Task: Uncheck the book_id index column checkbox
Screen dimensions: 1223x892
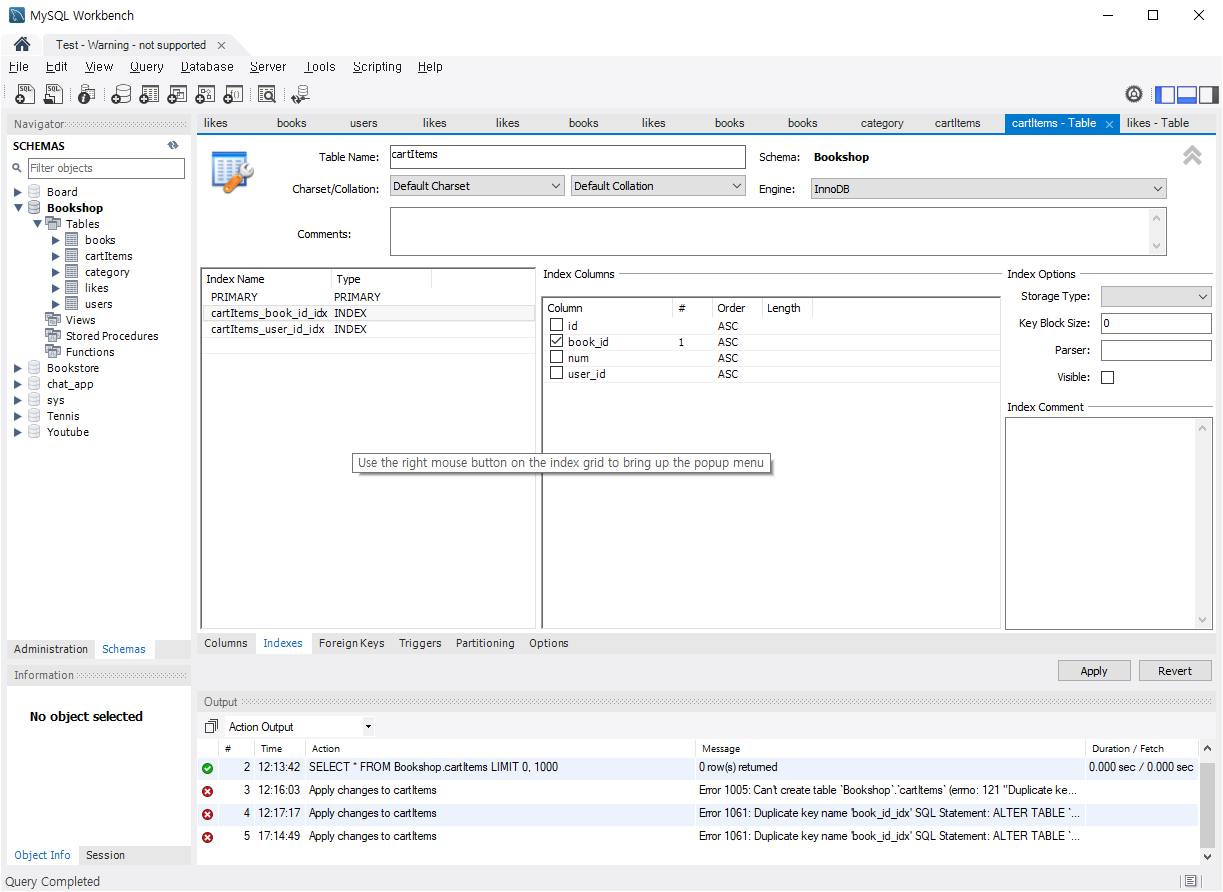Action: coord(557,341)
